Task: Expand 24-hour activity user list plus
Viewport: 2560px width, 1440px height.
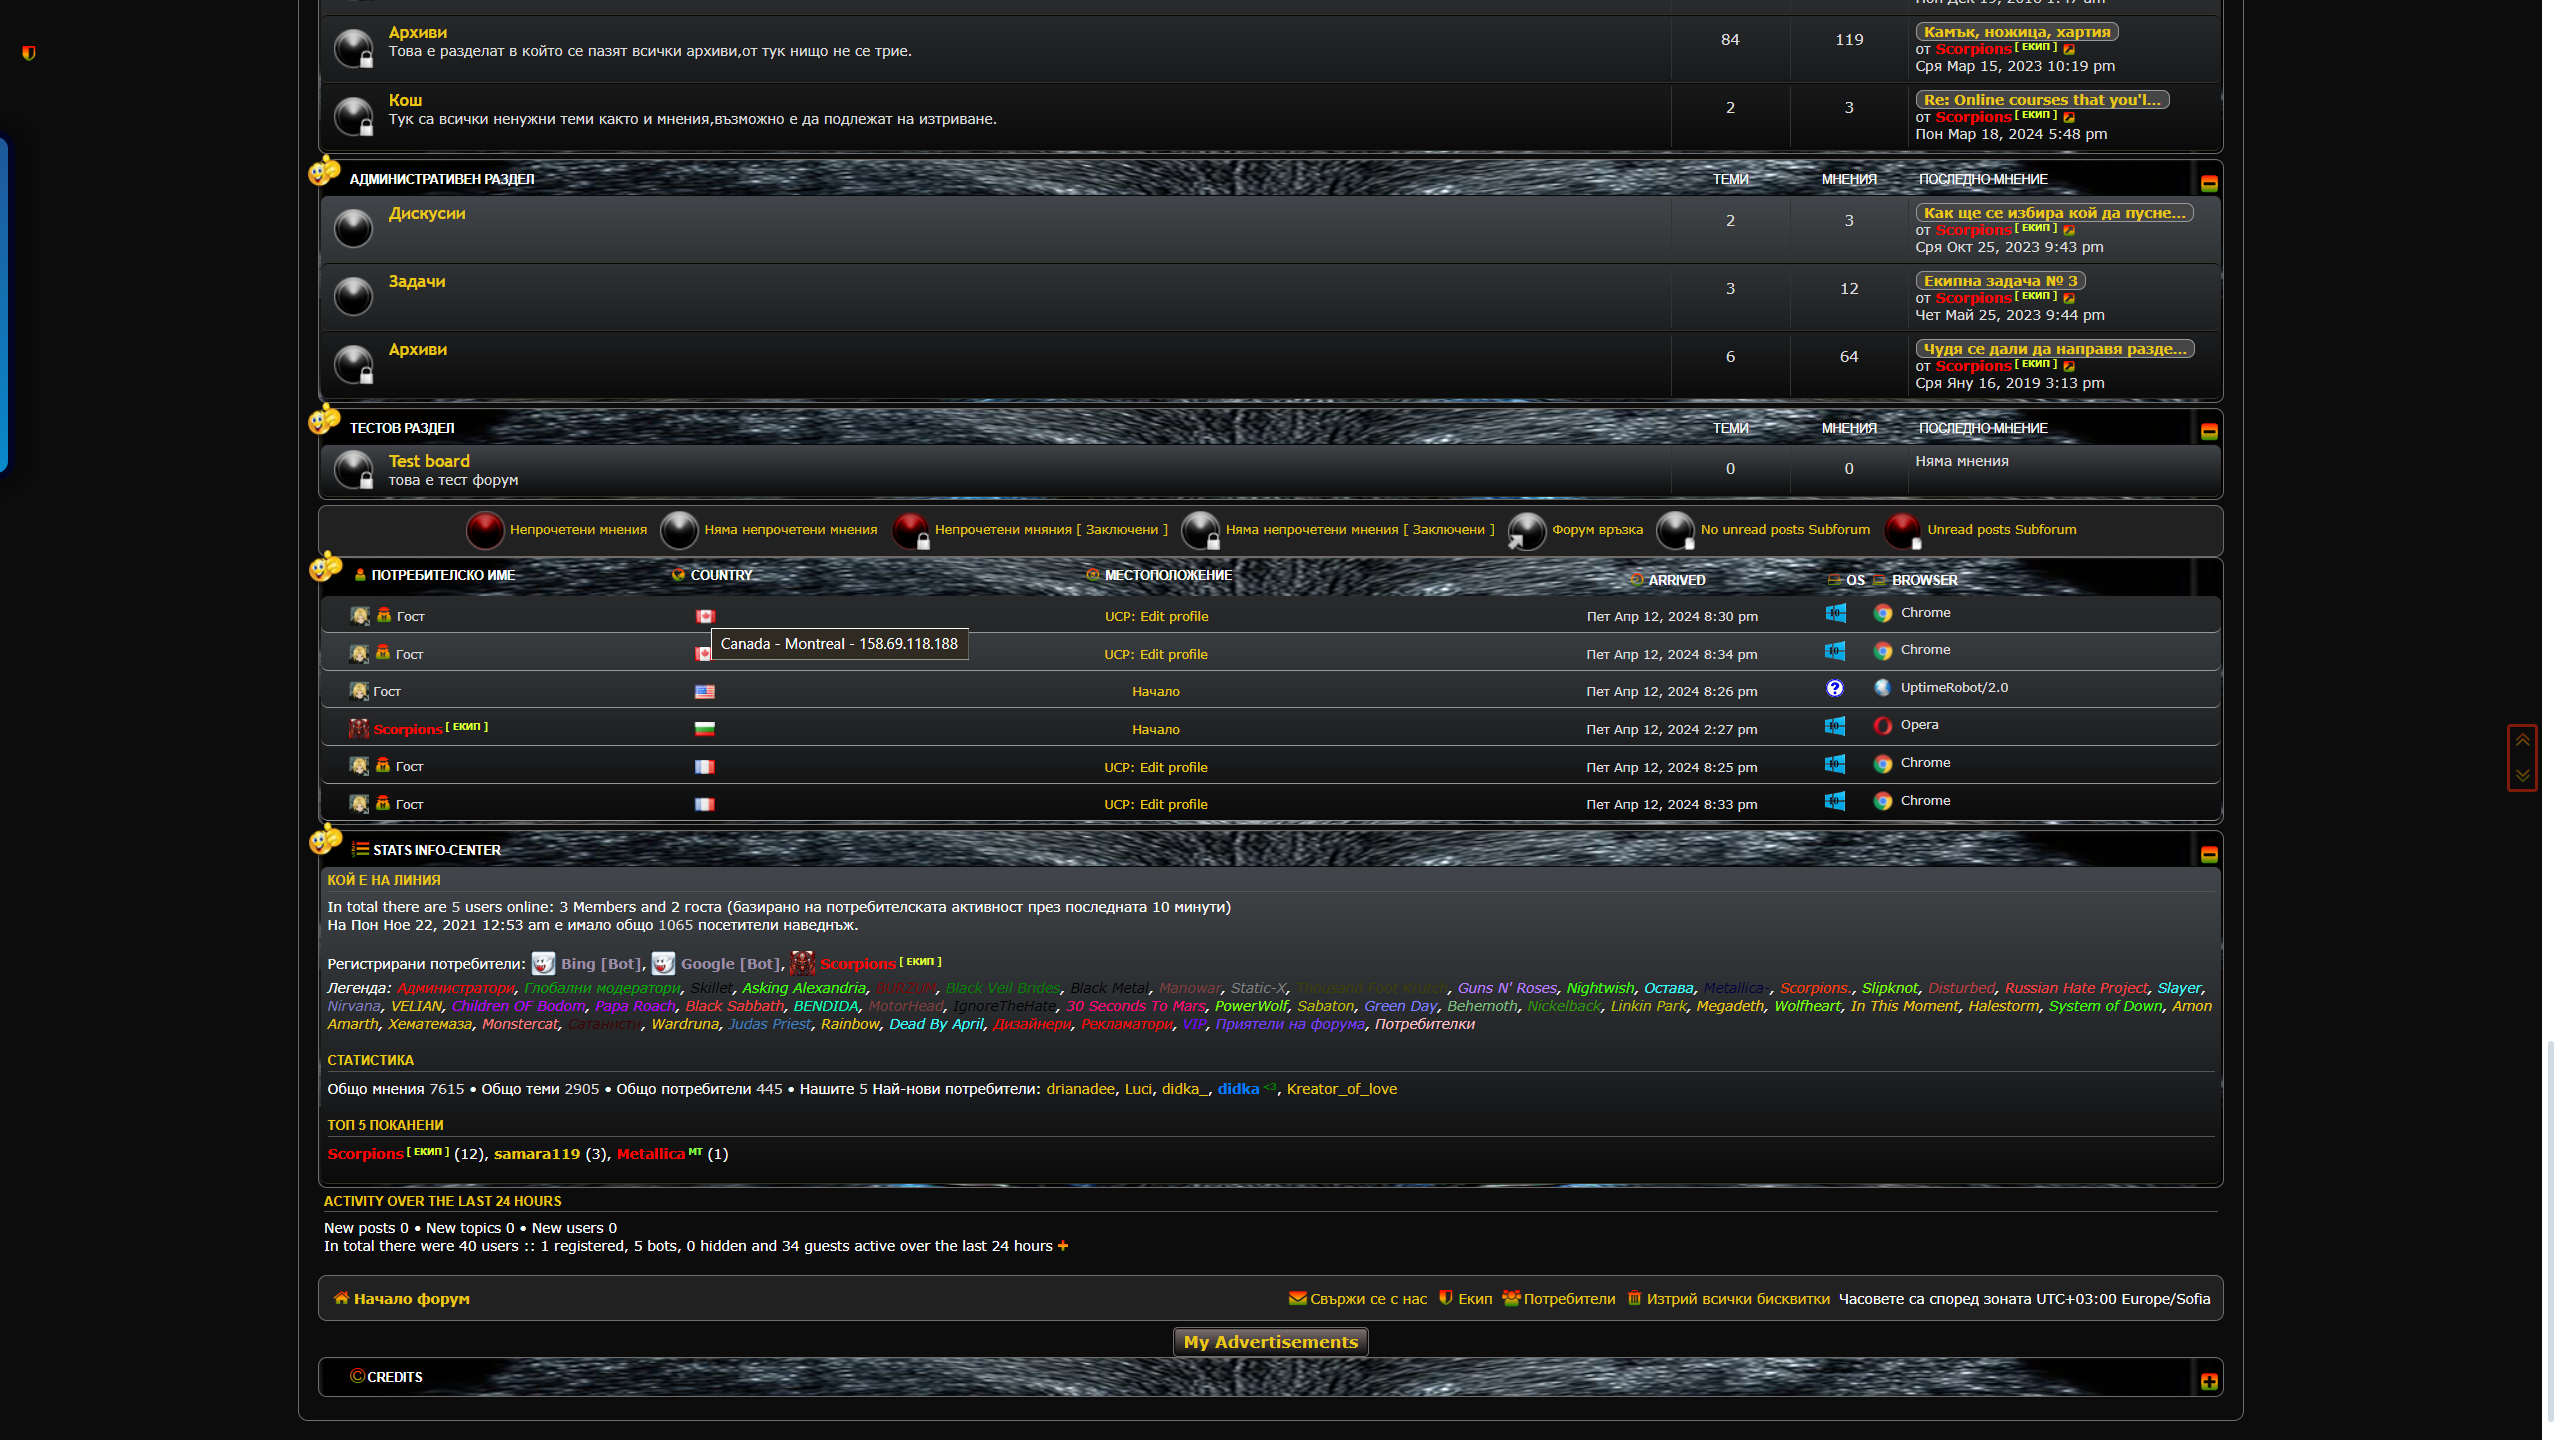Action: click(x=1063, y=1246)
